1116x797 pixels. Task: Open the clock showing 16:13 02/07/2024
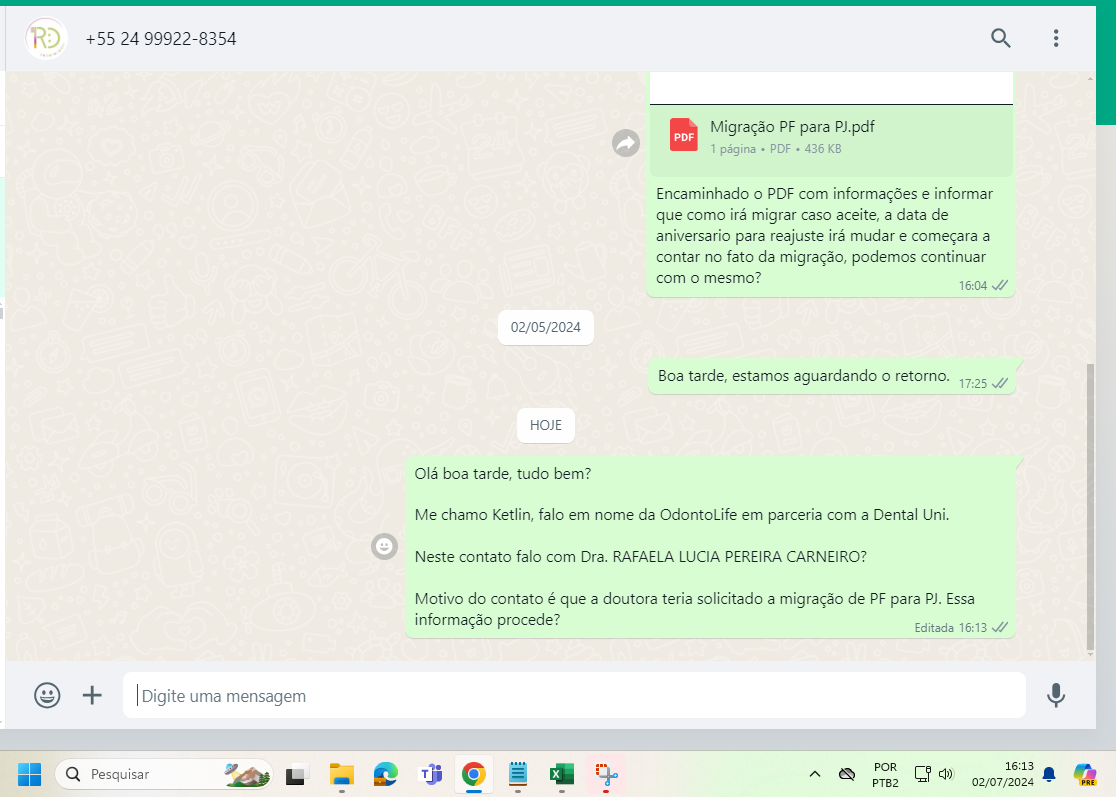(1003, 774)
